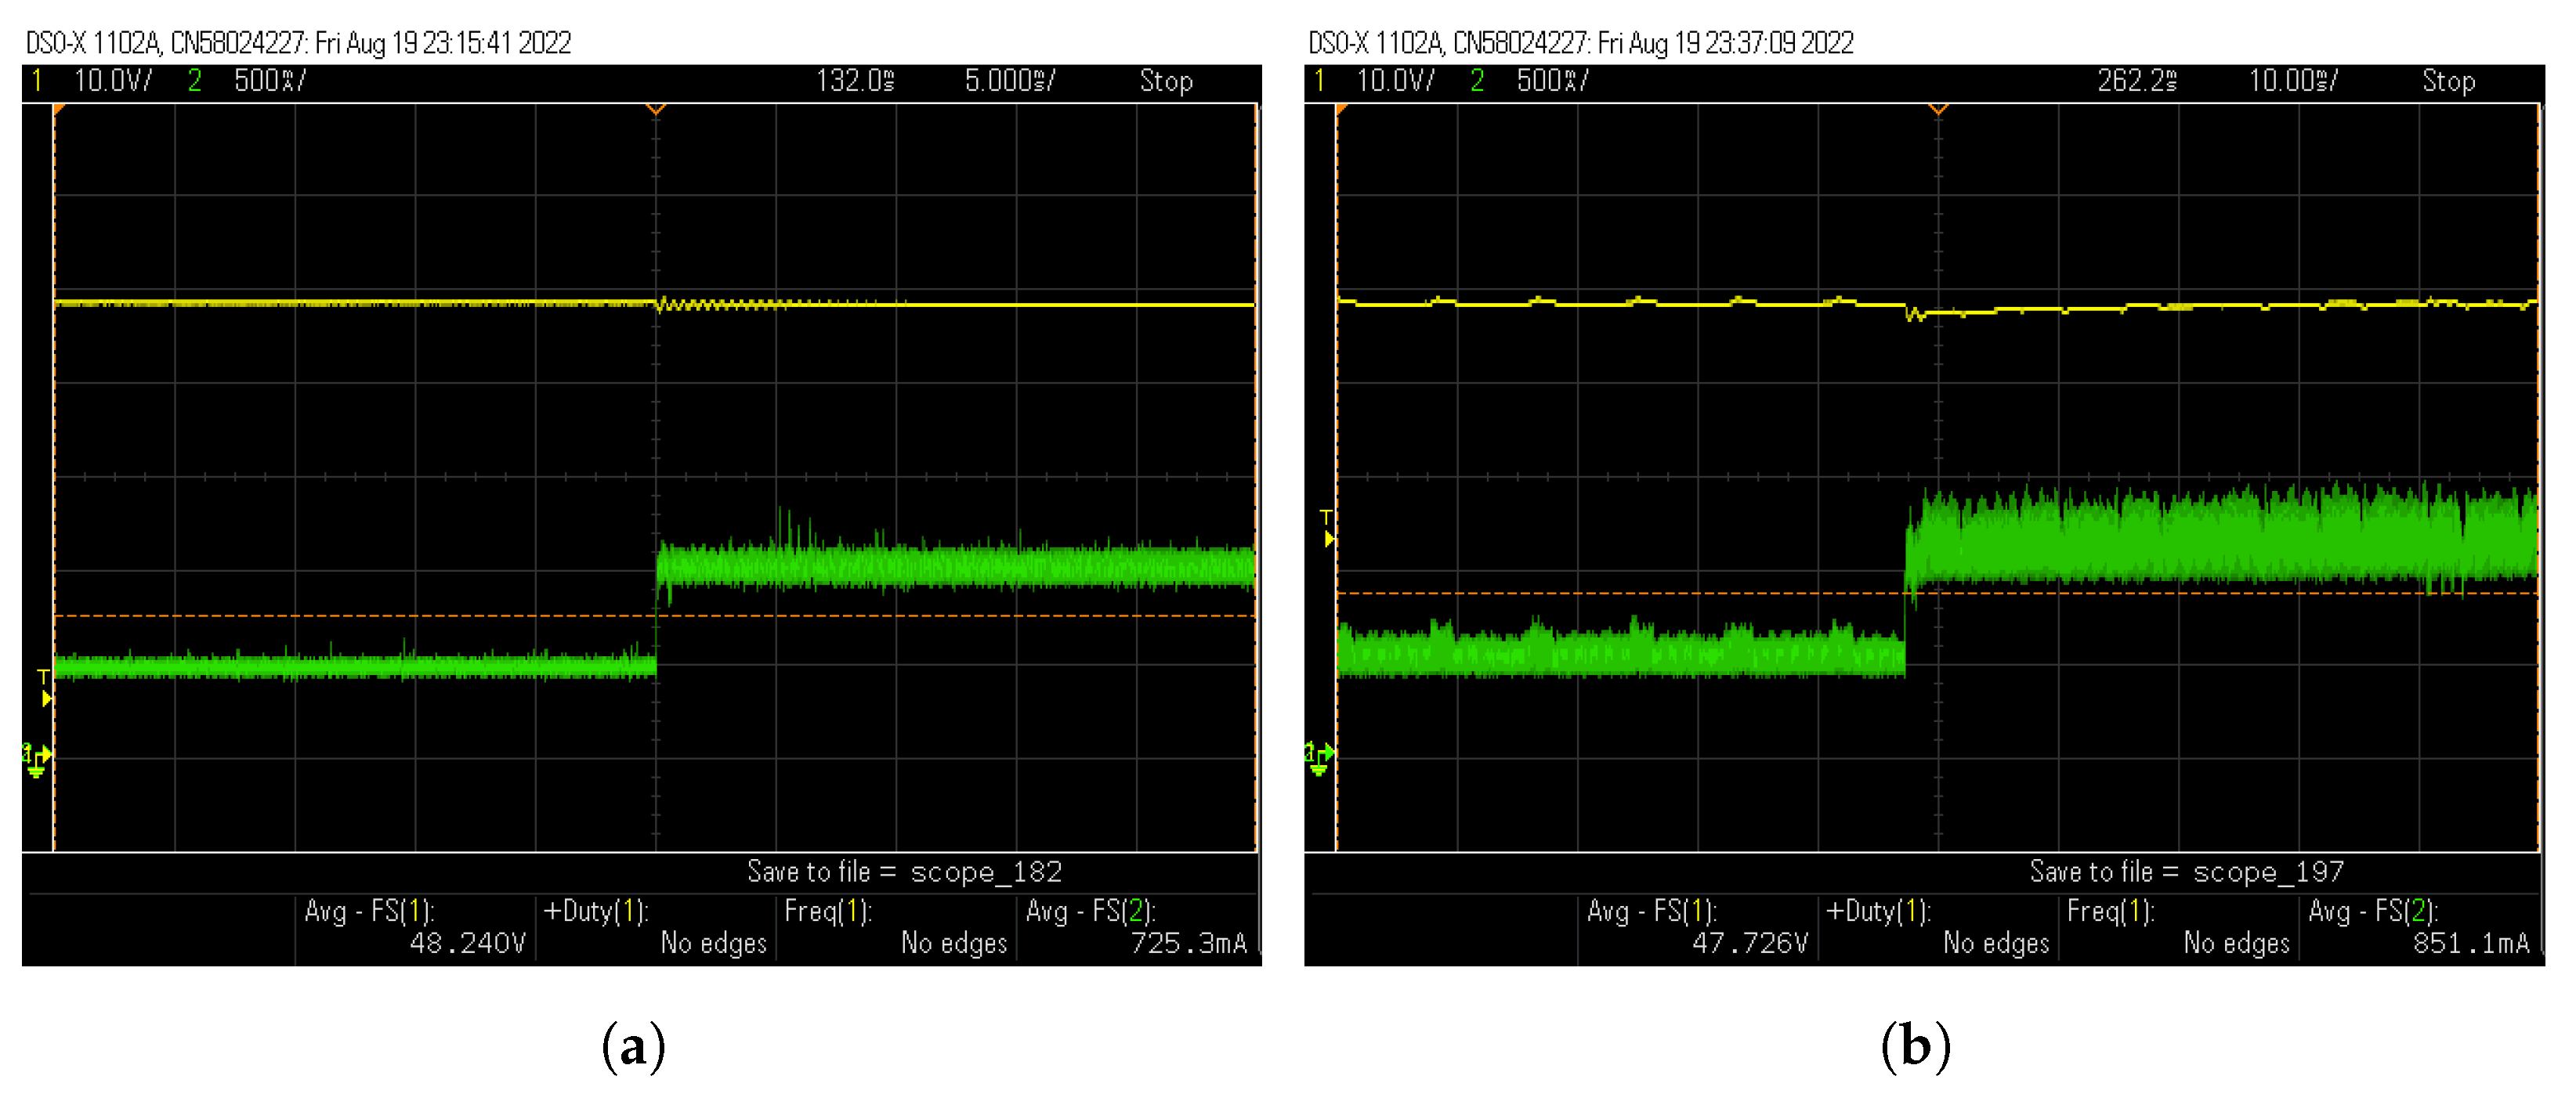Screen dimensions: 2576x1094
Task: Click Save to file scope_182 text
Action: 904,872
